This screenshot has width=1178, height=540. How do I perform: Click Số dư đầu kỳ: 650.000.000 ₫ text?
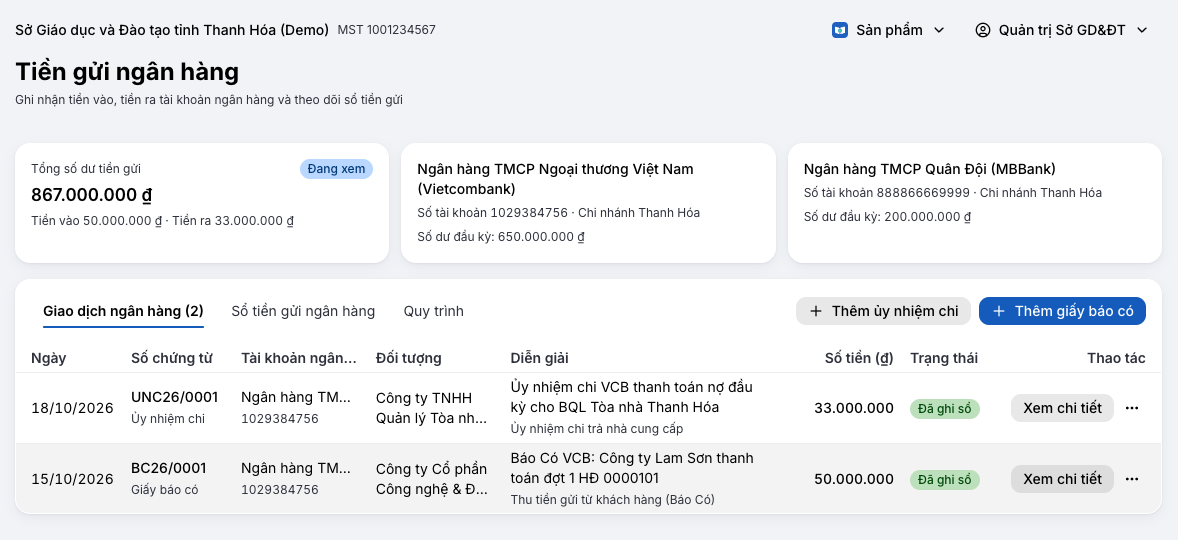point(501,237)
